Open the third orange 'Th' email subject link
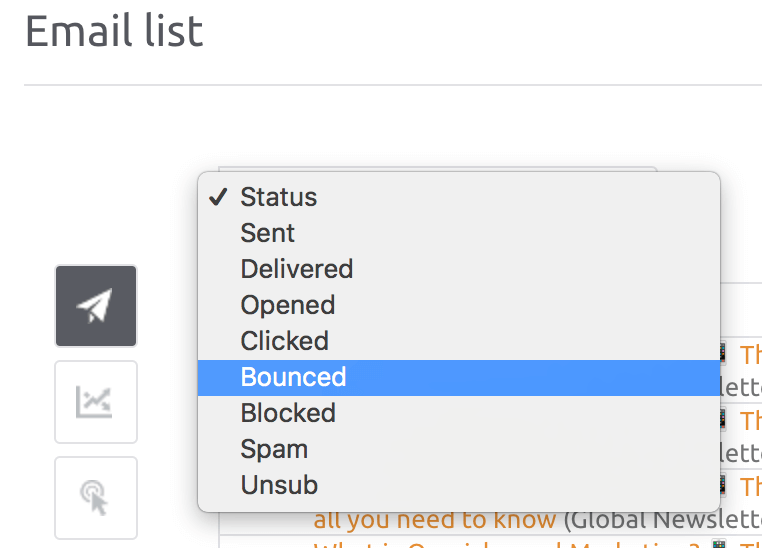Image resolution: width=762 pixels, height=548 pixels. tap(750, 486)
